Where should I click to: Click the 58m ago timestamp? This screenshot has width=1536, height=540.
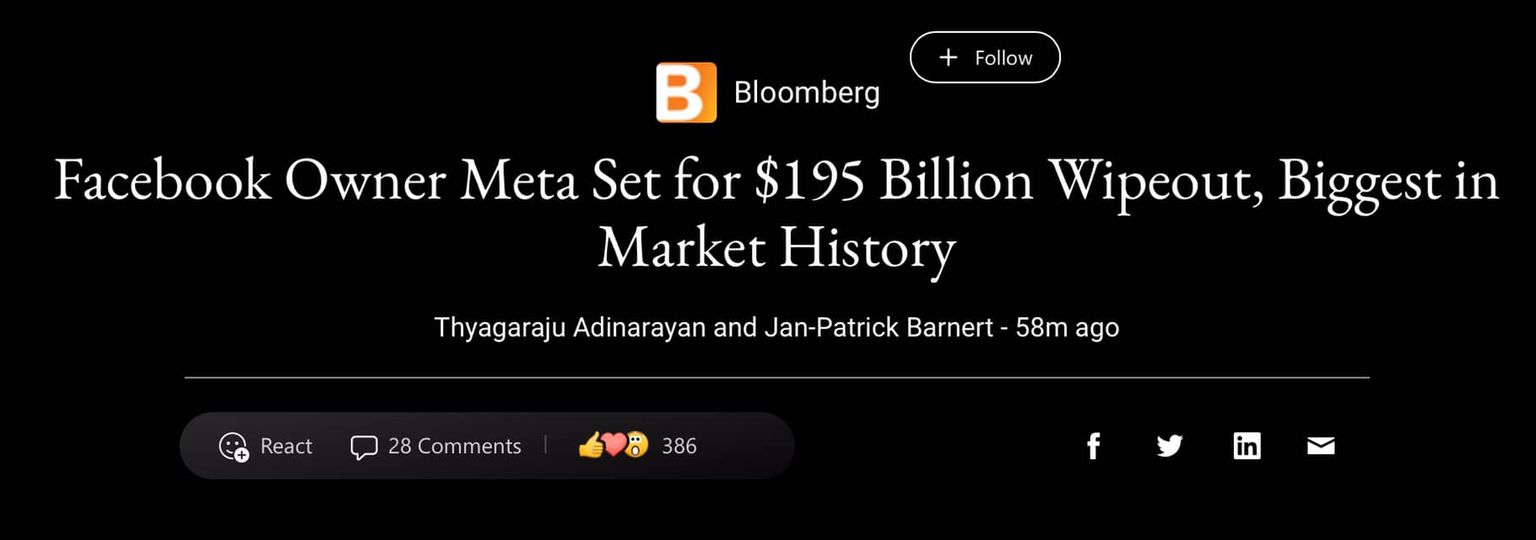(x=1067, y=327)
